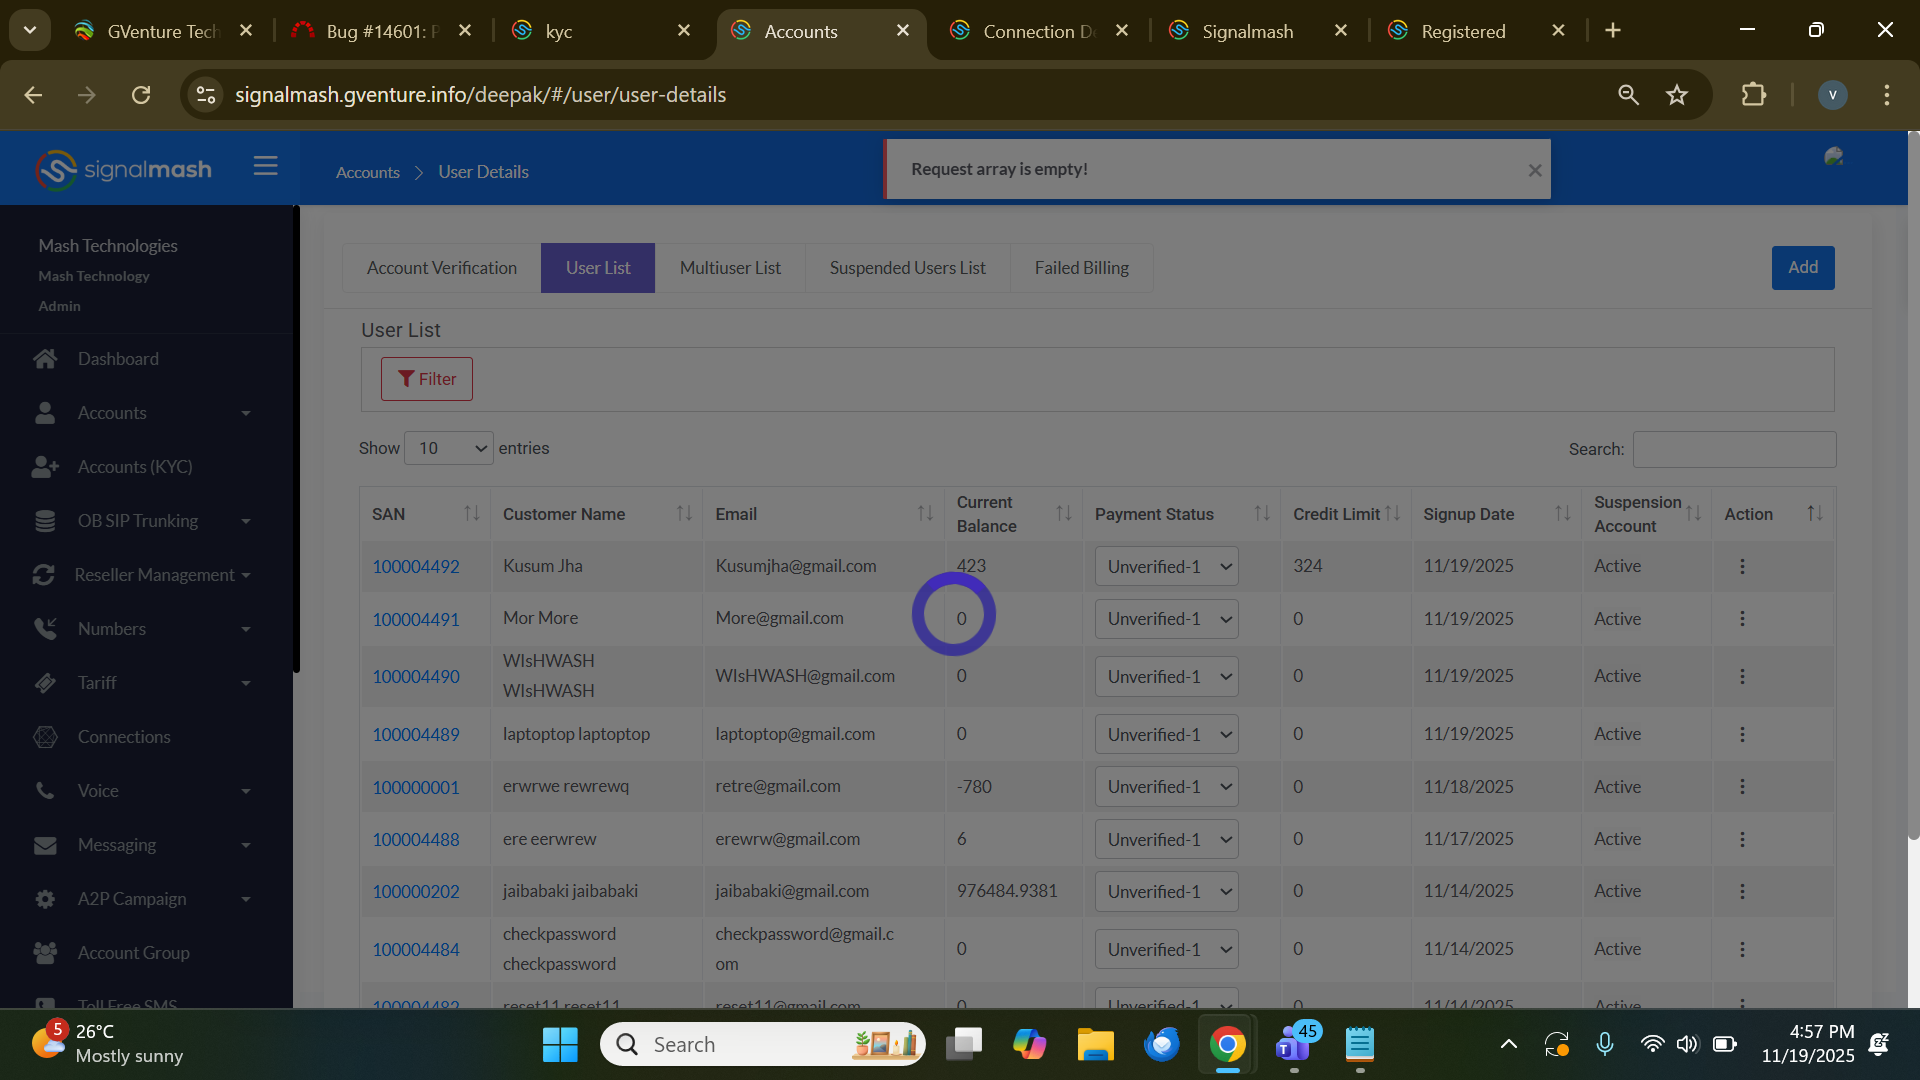Dismiss the 'Request array is empty' notification
The height and width of the screenshot is (1080, 1920).
tap(1535, 171)
